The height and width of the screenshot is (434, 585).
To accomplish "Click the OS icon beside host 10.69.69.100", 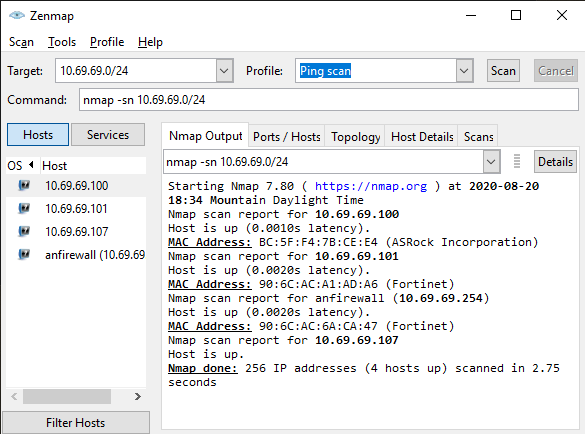I will click(24, 185).
